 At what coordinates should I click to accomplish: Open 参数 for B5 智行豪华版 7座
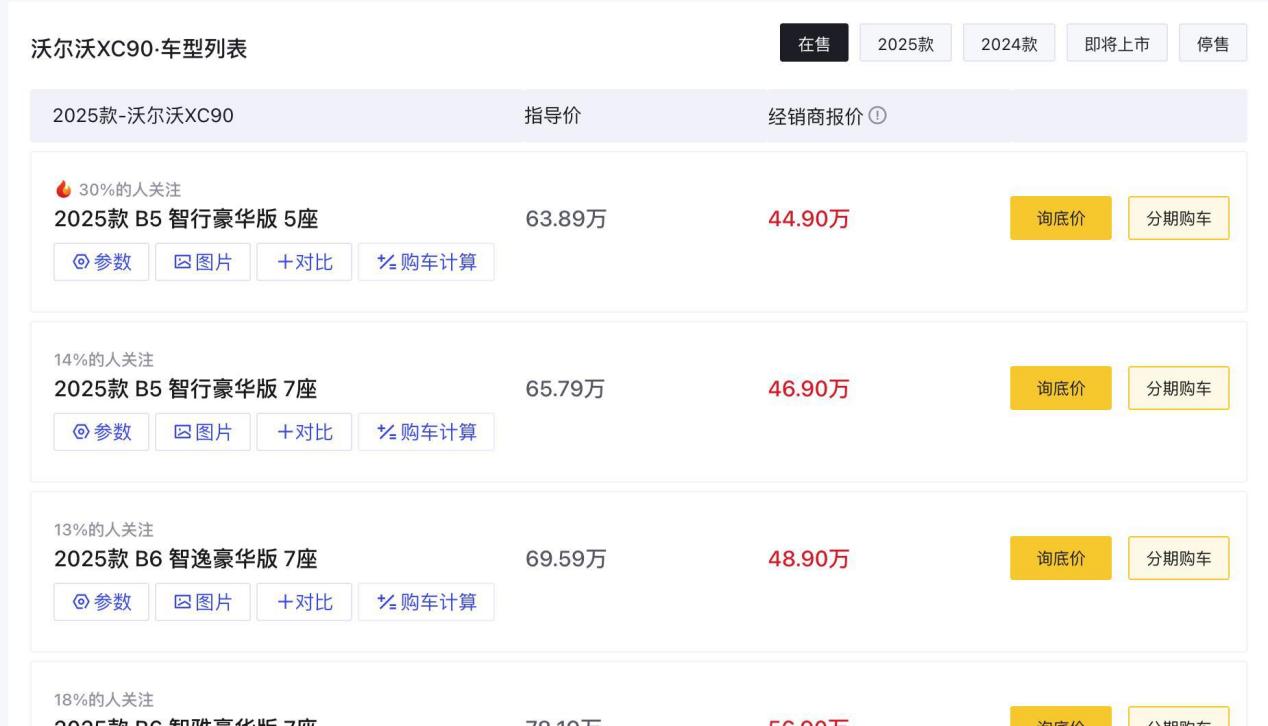click(x=101, y=433)
